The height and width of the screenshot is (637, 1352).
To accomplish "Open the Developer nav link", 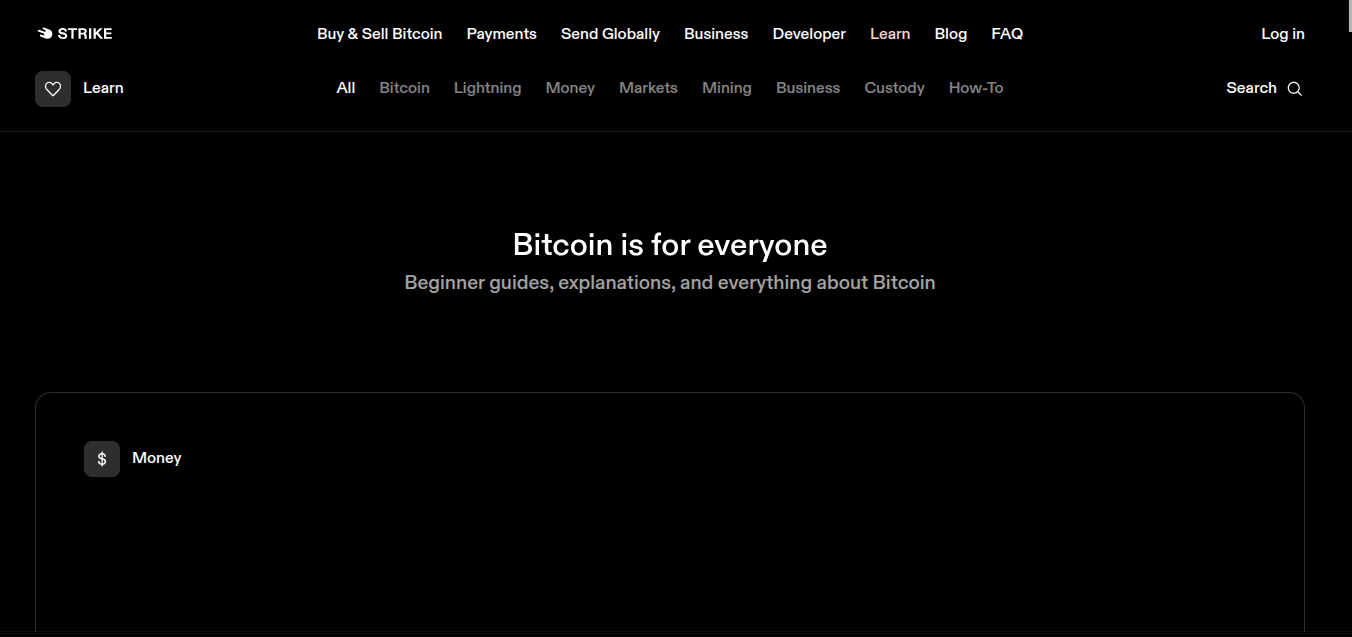I will pyautogui.click(x=809, y=34).
